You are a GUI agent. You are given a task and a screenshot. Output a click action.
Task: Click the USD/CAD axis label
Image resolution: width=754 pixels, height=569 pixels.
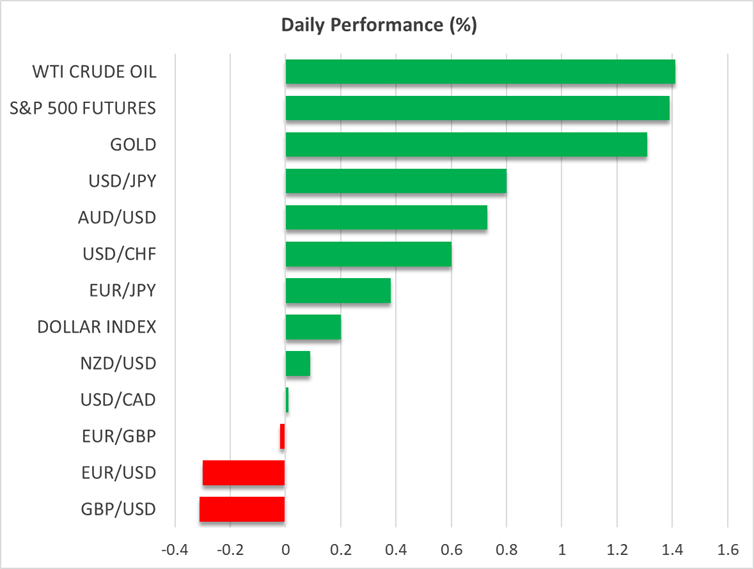click(x=117, y=400)
